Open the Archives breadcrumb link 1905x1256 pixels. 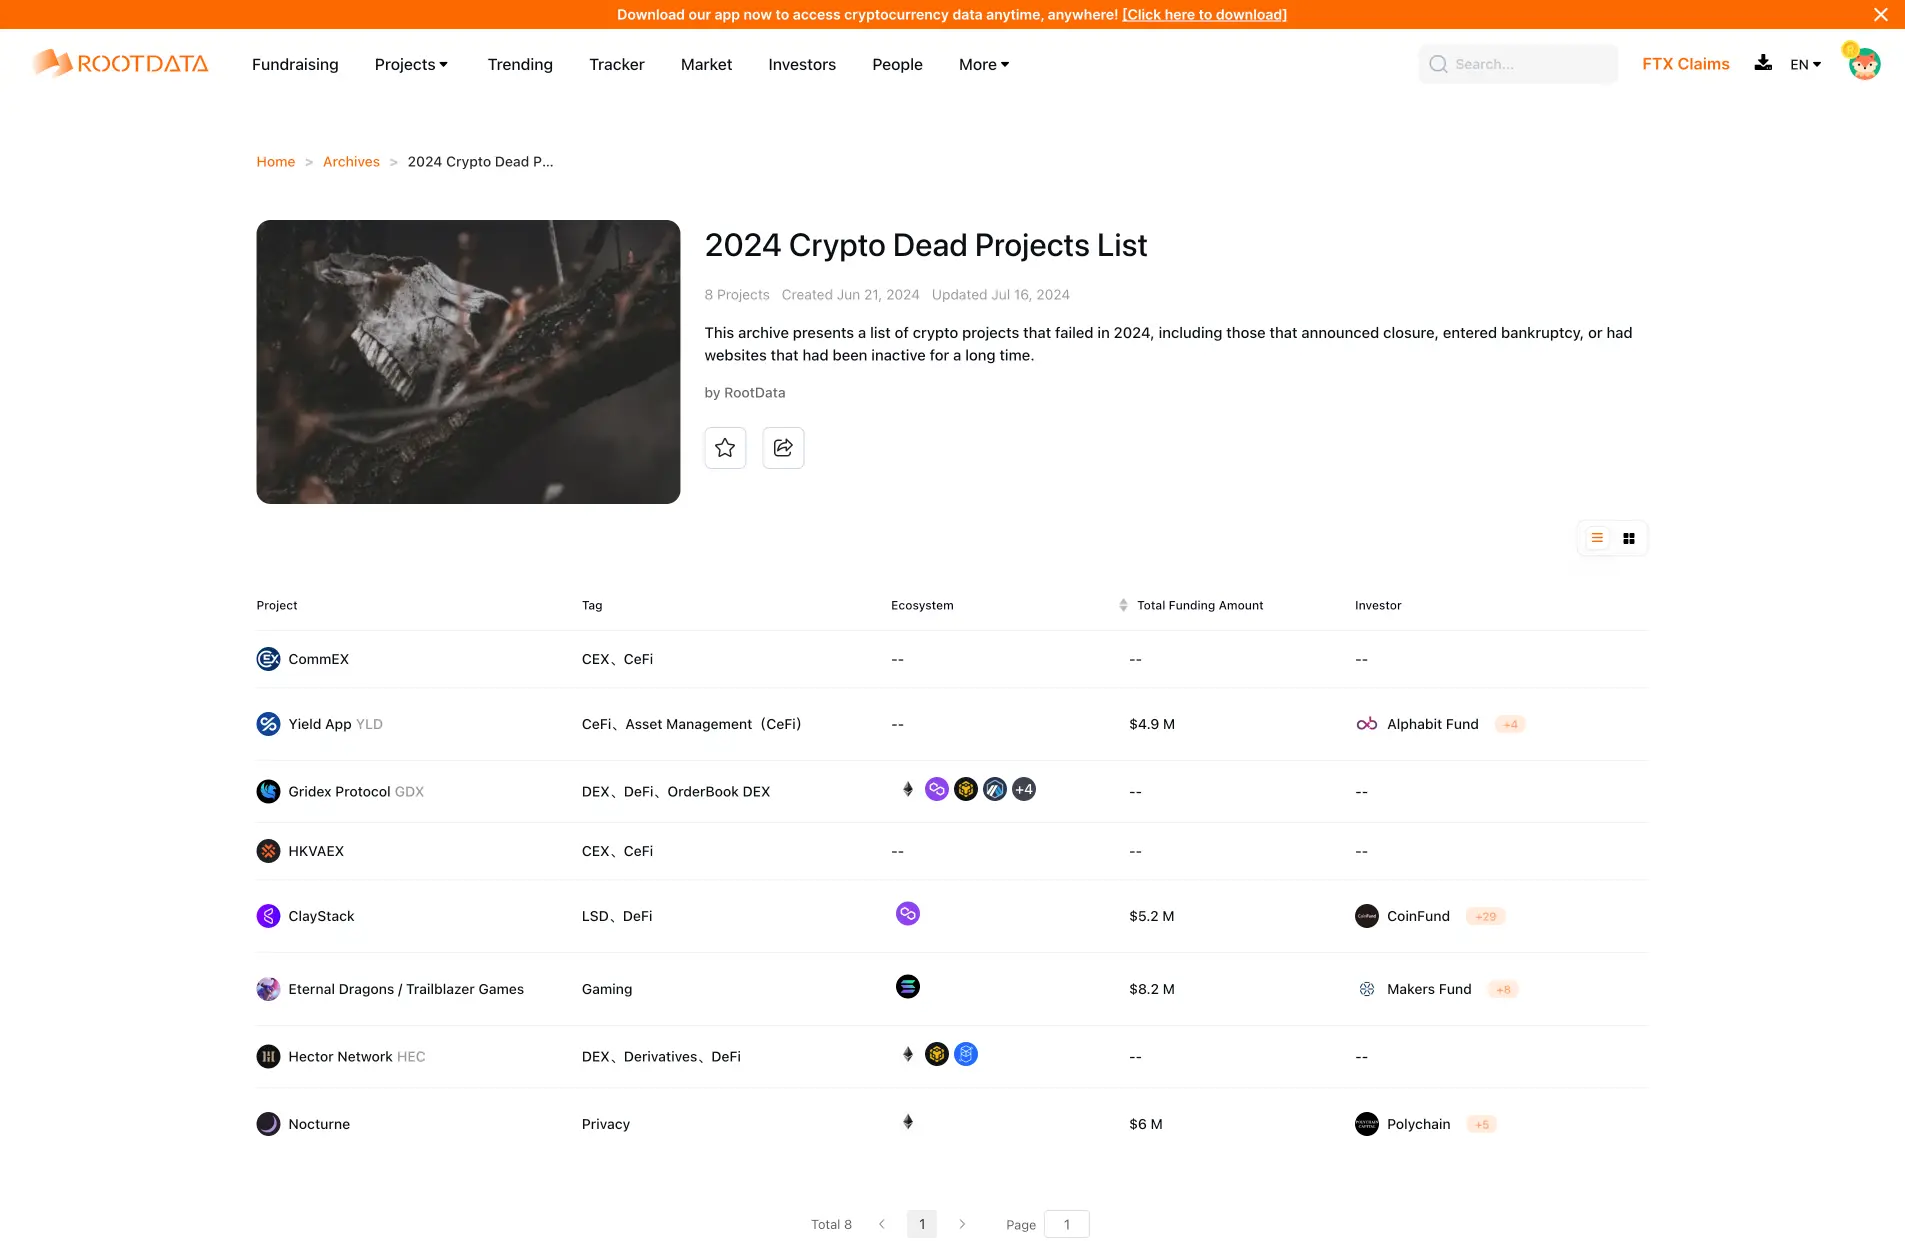click(351, 161)
